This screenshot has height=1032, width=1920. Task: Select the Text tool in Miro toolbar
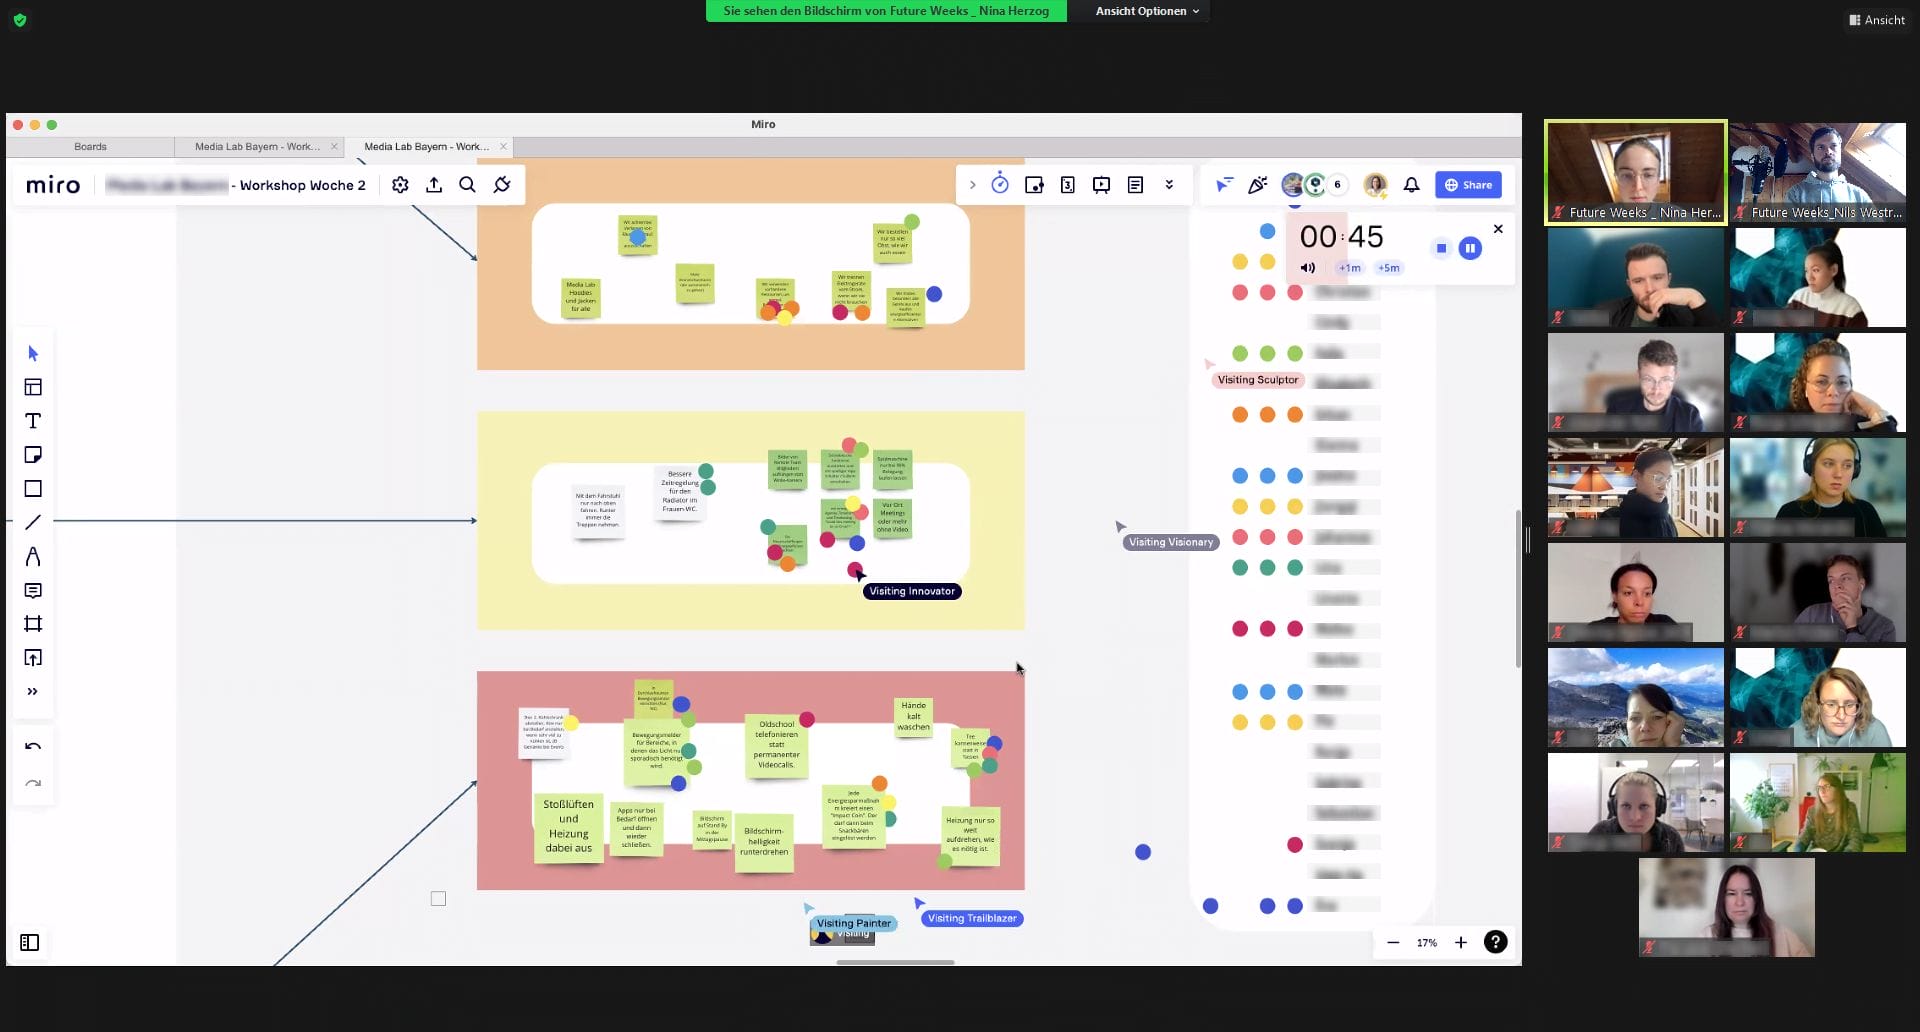point(33,421)
